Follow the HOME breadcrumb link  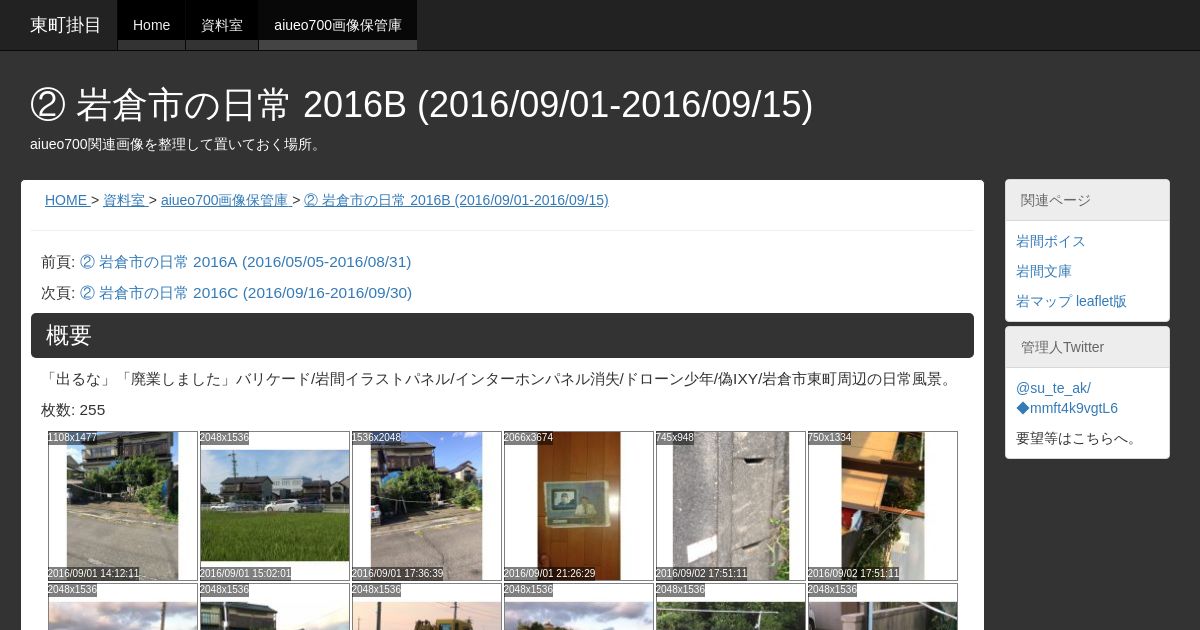point(66,200)
